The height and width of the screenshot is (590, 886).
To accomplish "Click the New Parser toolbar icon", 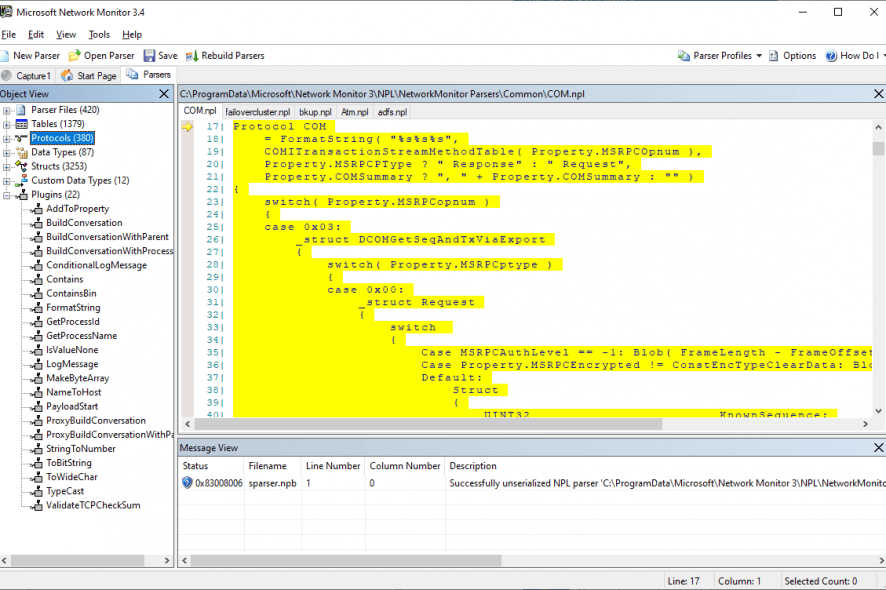I will [x=5, y=55].
